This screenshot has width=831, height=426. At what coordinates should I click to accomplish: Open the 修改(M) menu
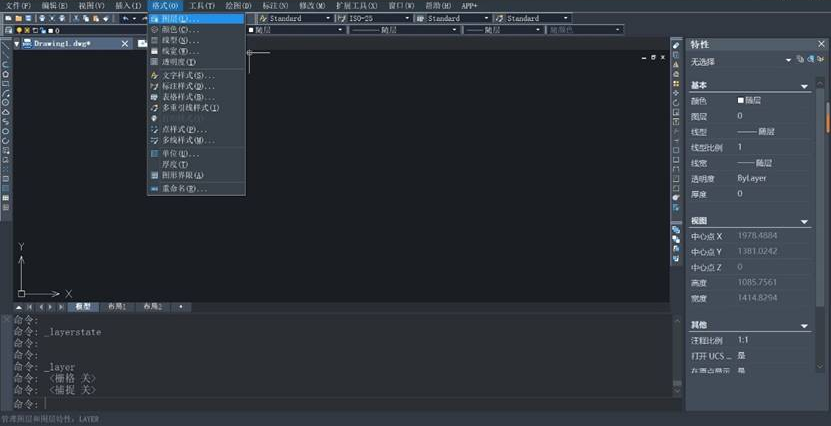(312, 6)
